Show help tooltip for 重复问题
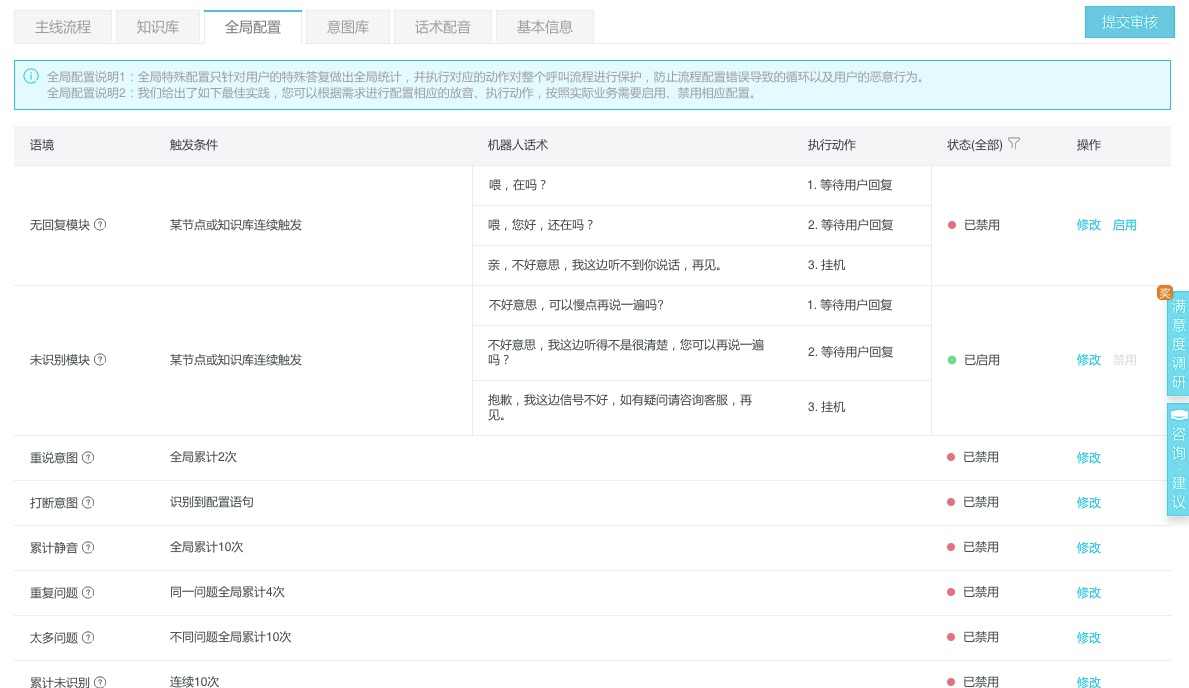 [x=88, y=592]
